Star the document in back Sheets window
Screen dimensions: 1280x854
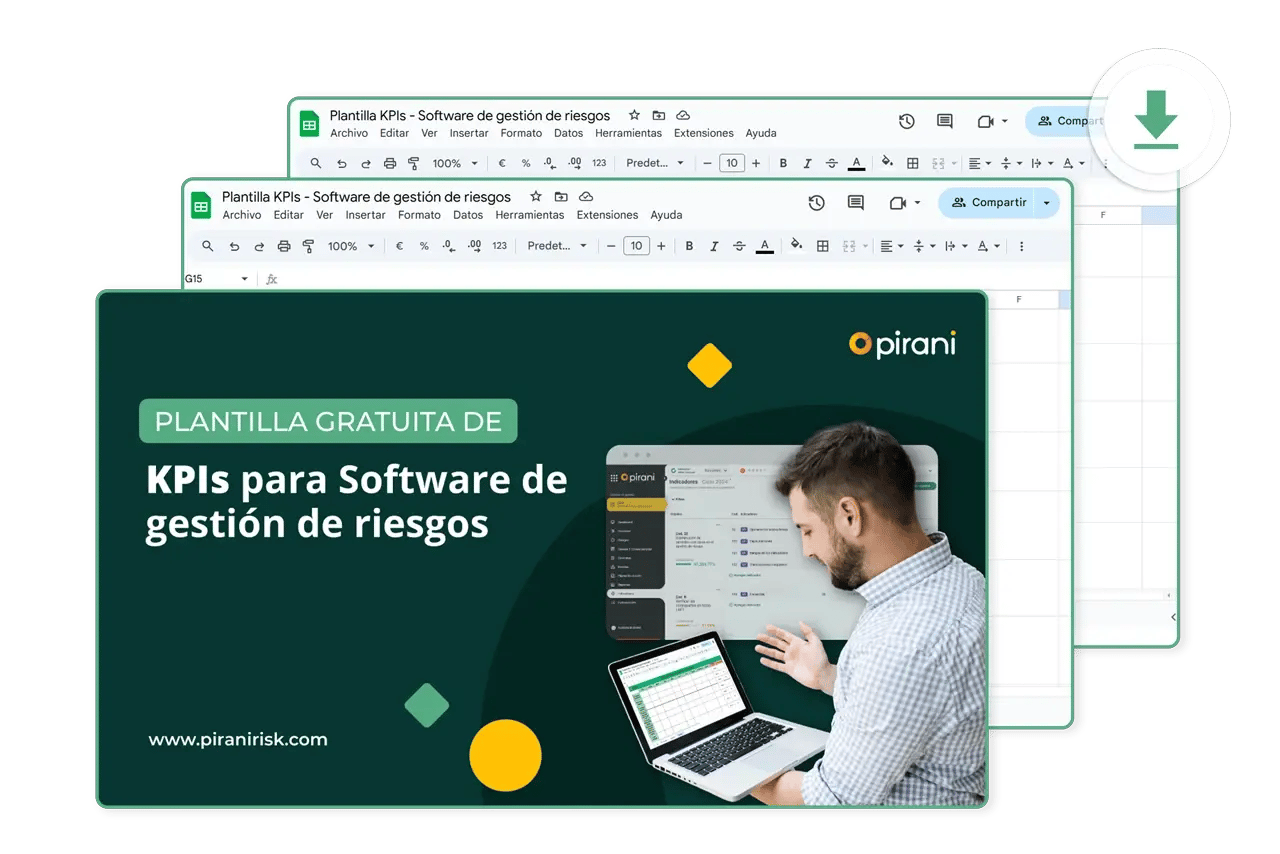pyautogui.click(x=634, y=115)
